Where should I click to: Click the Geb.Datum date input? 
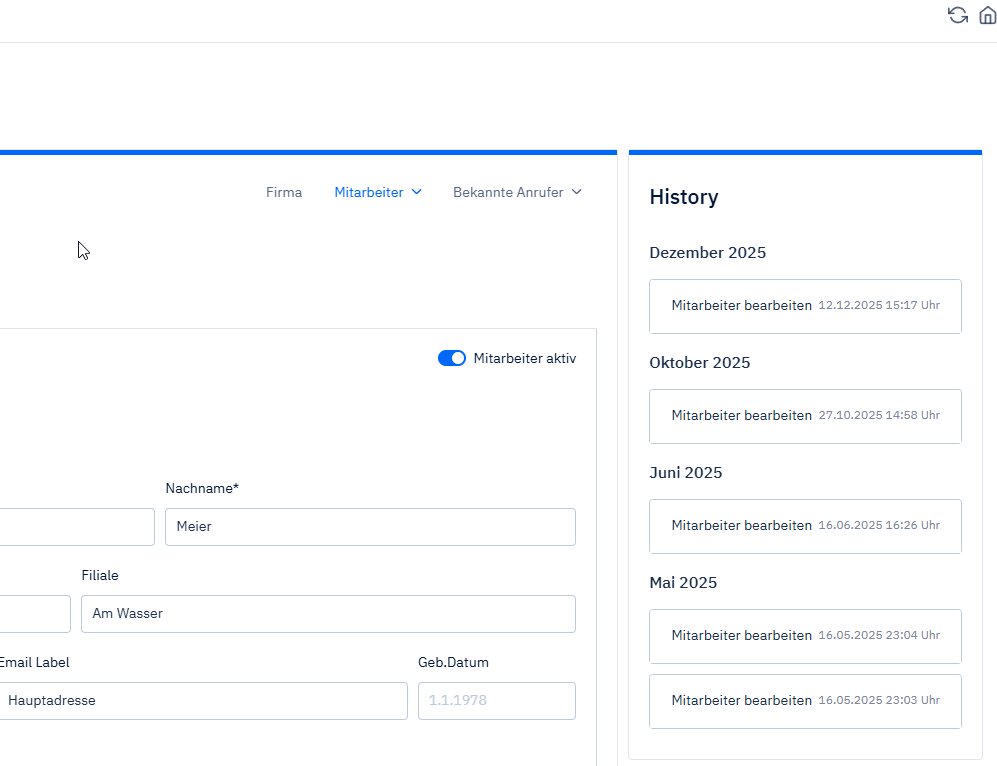tap(496, 701)
